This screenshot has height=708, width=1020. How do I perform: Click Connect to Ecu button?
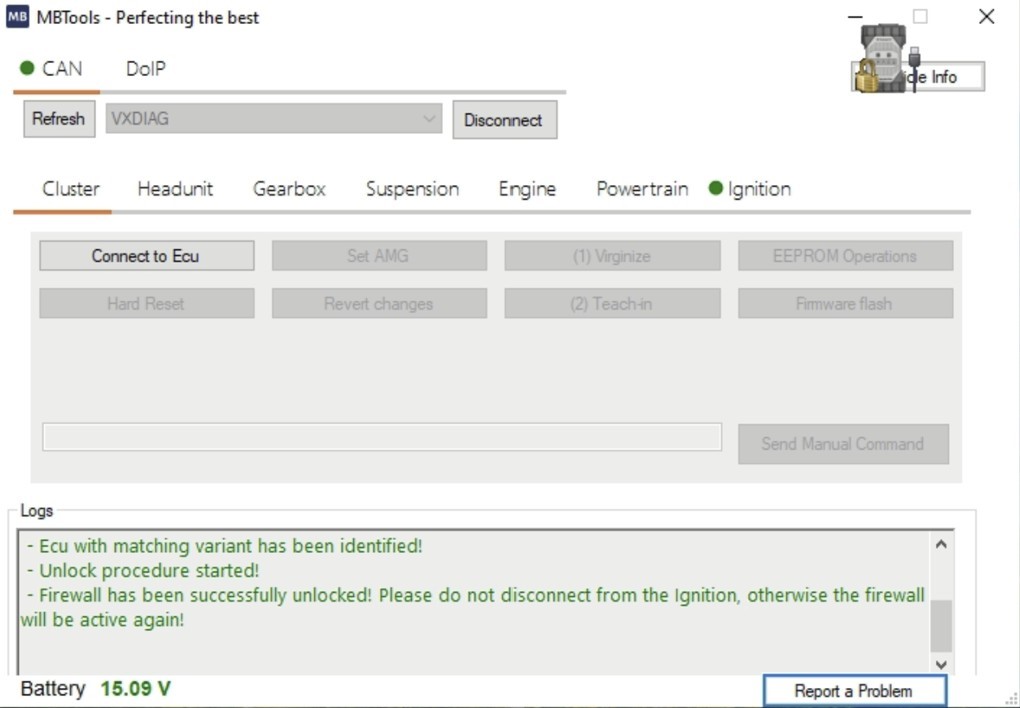coord(146,256)
